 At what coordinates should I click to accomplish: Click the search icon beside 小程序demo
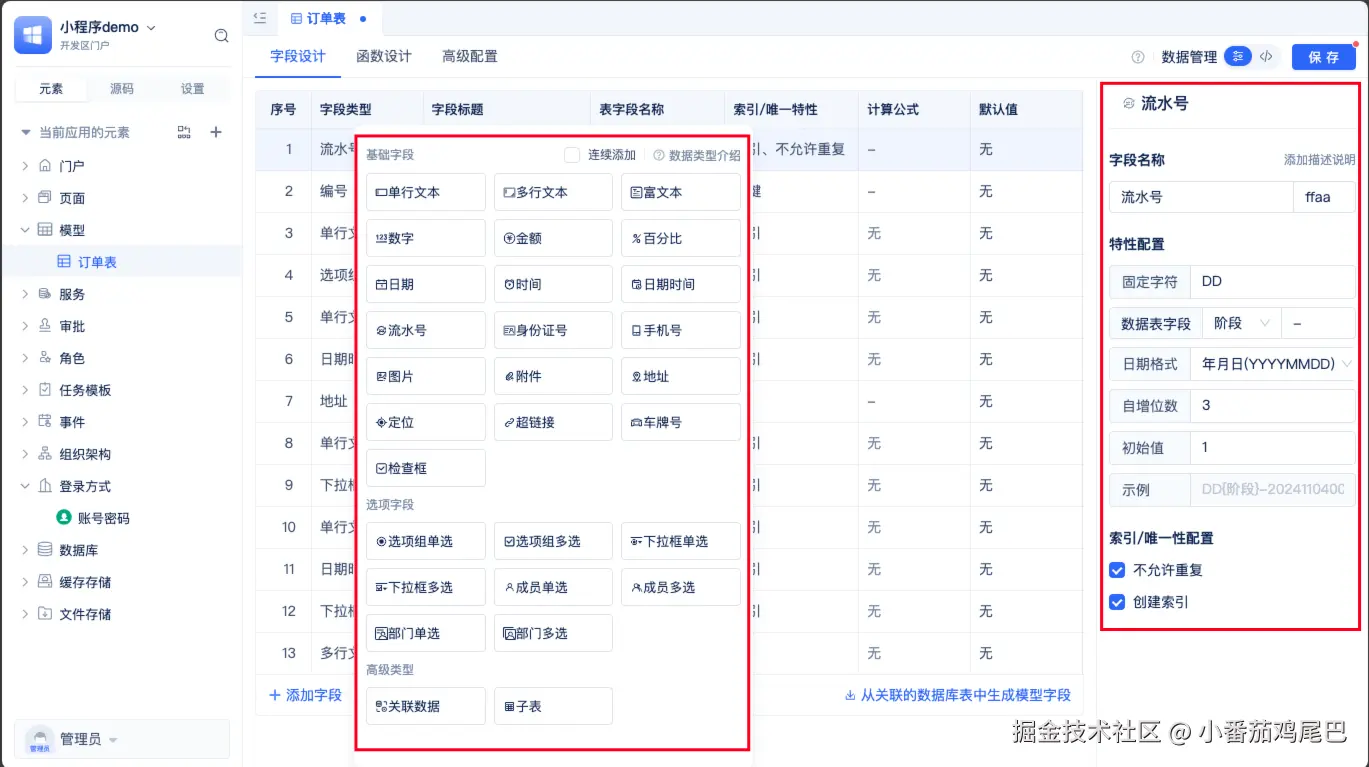[x=221, y=36]
